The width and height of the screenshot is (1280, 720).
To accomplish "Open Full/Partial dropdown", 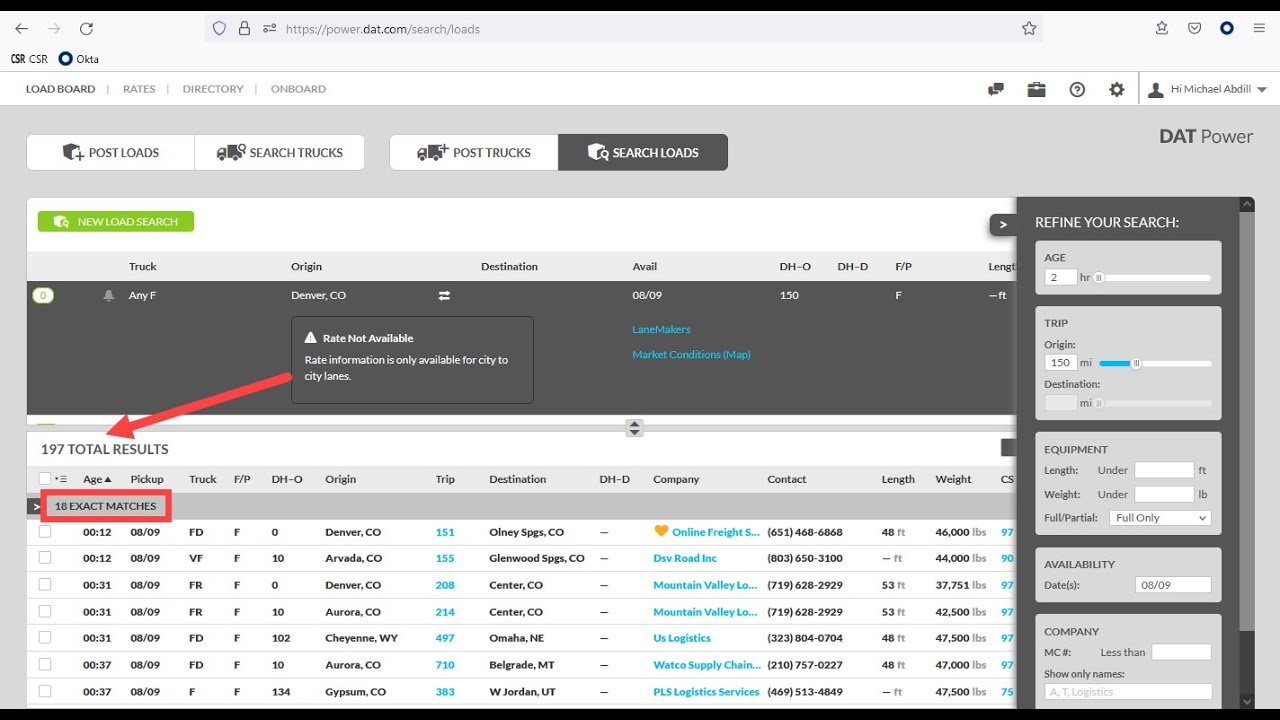I will [x=1160, y=518].
